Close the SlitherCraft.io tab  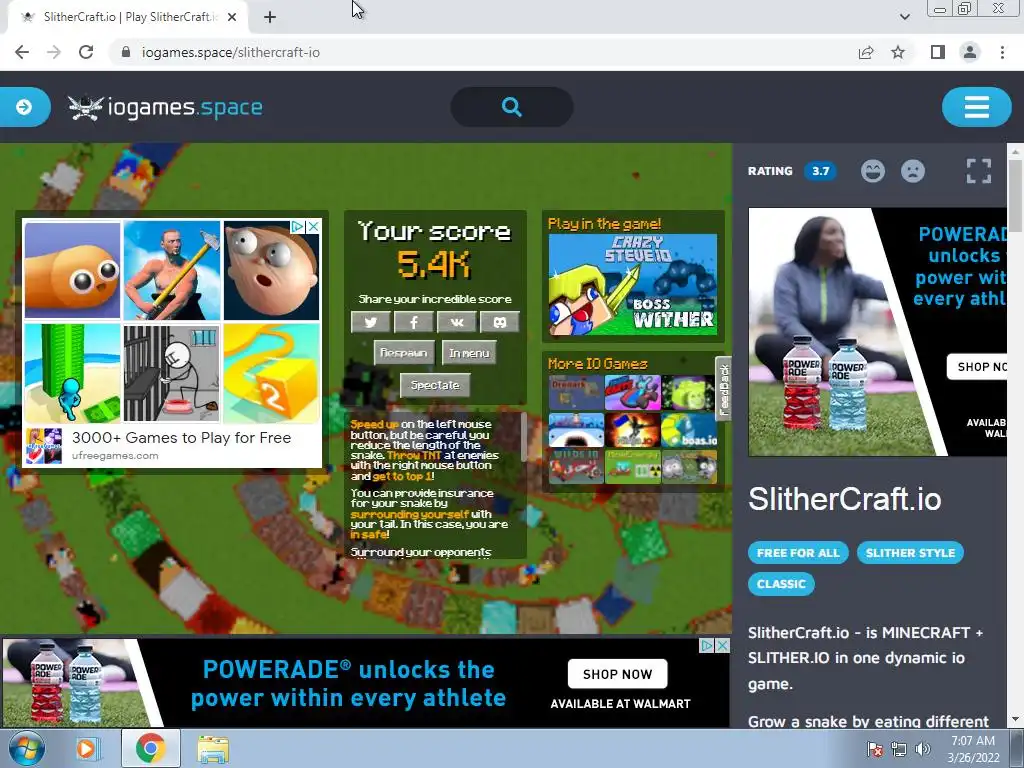(x=232, y=18)
